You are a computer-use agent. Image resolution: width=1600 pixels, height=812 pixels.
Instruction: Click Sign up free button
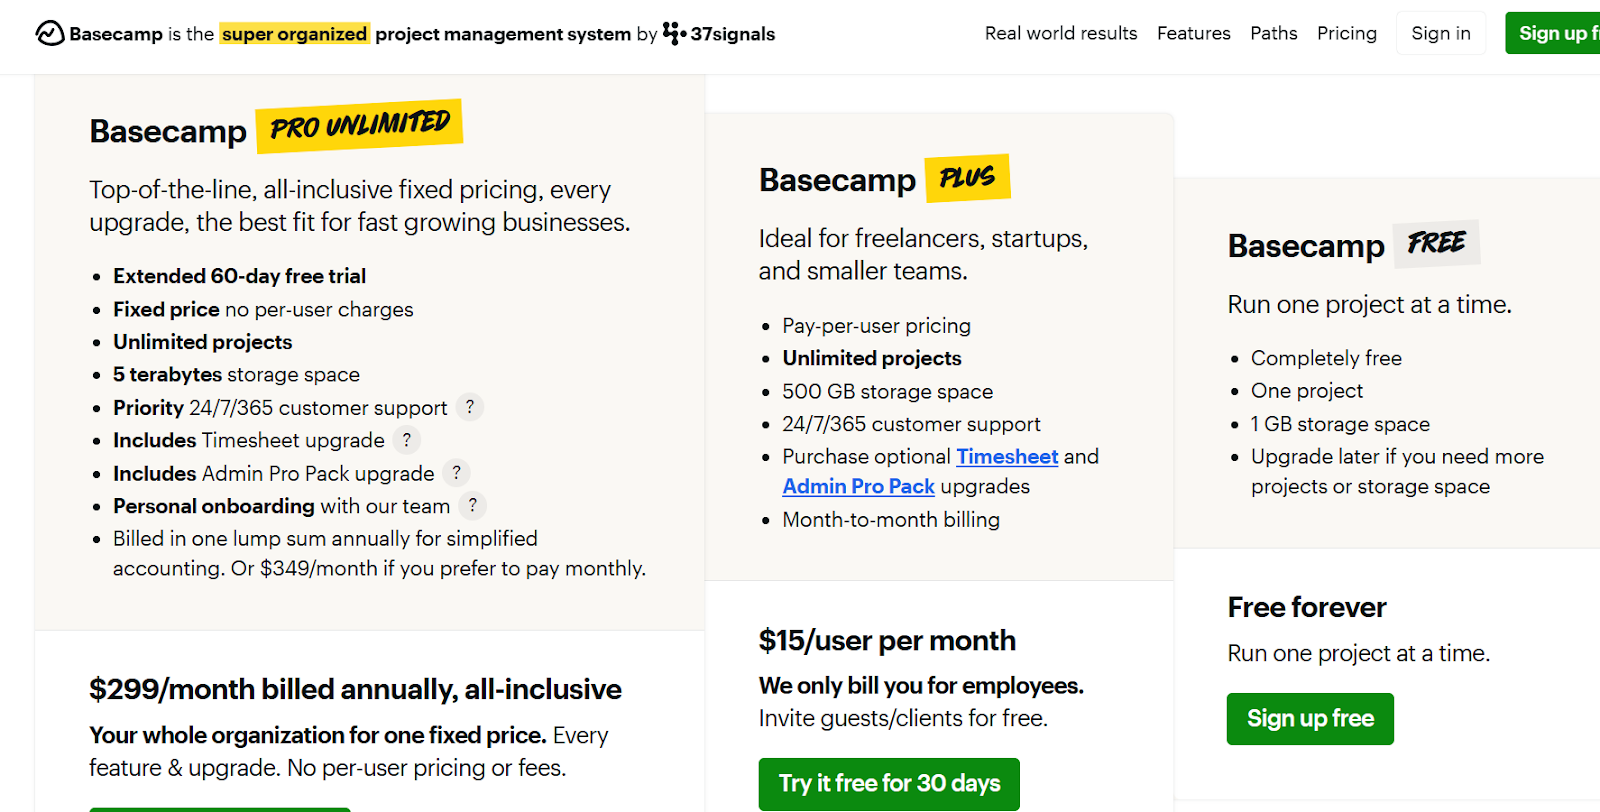(x=1310, y=719)
